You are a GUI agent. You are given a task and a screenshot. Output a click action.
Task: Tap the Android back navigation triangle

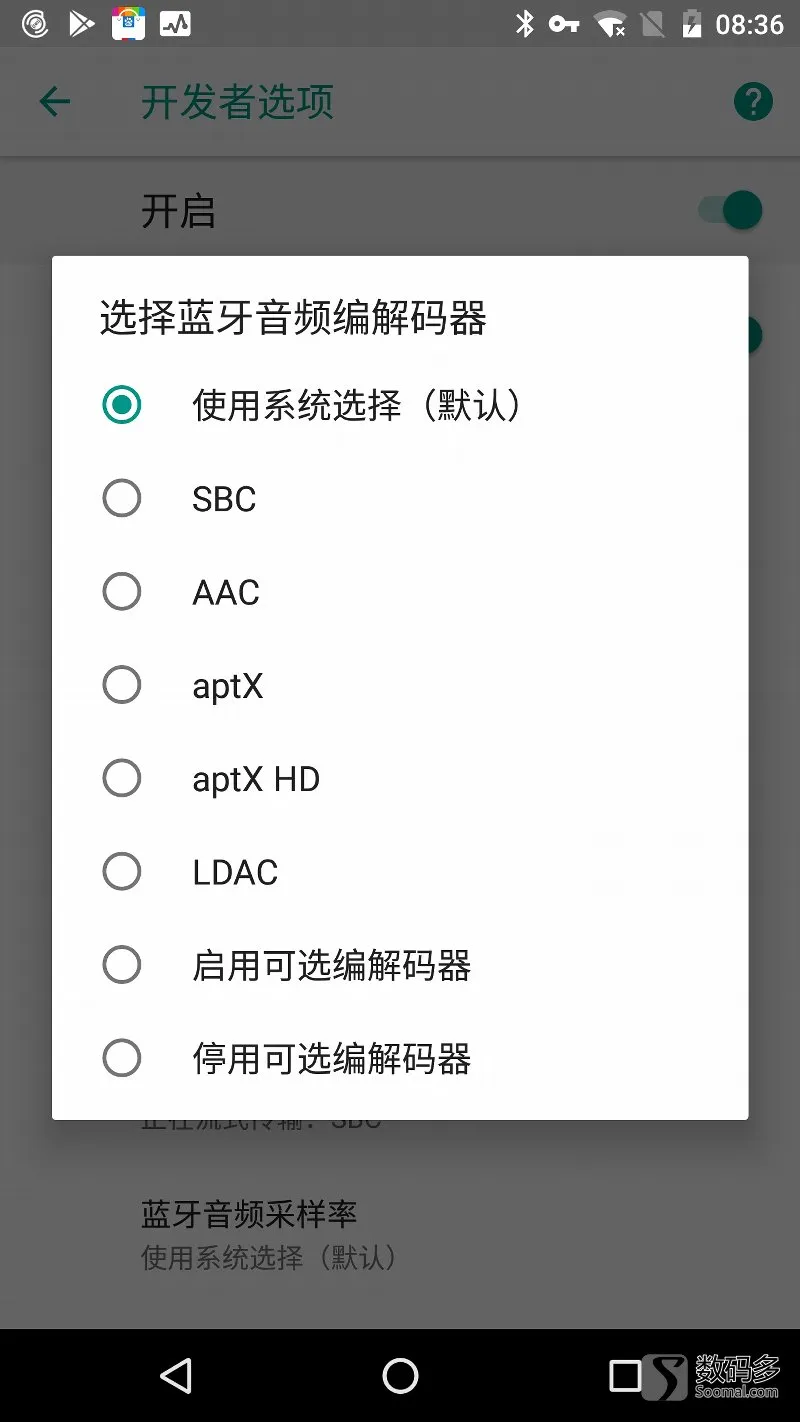pyautogui.click(x=176, y=1376)
